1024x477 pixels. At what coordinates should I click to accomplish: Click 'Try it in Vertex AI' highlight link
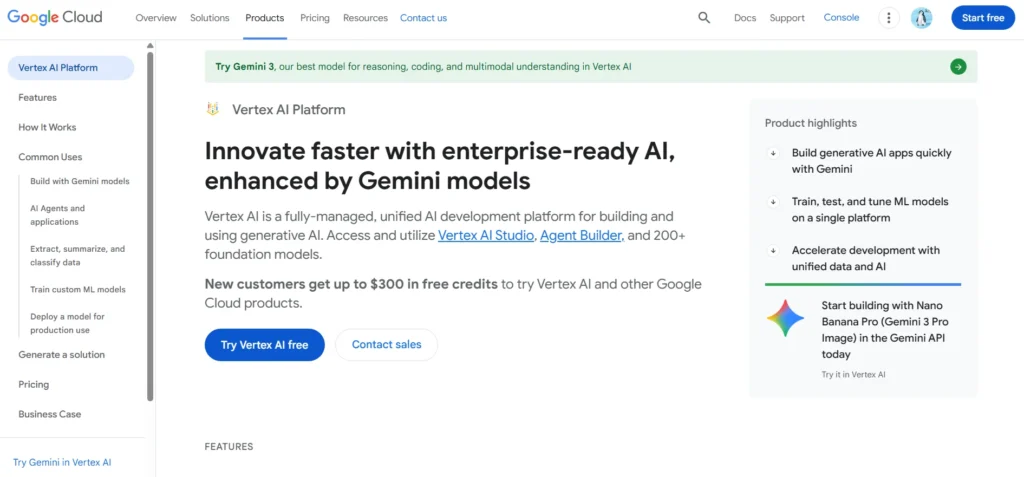coord(854,375)
